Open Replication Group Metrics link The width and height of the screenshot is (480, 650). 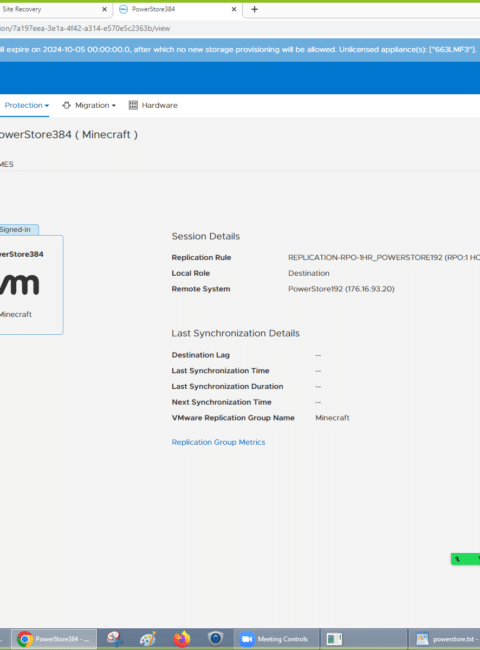point(218,442)
